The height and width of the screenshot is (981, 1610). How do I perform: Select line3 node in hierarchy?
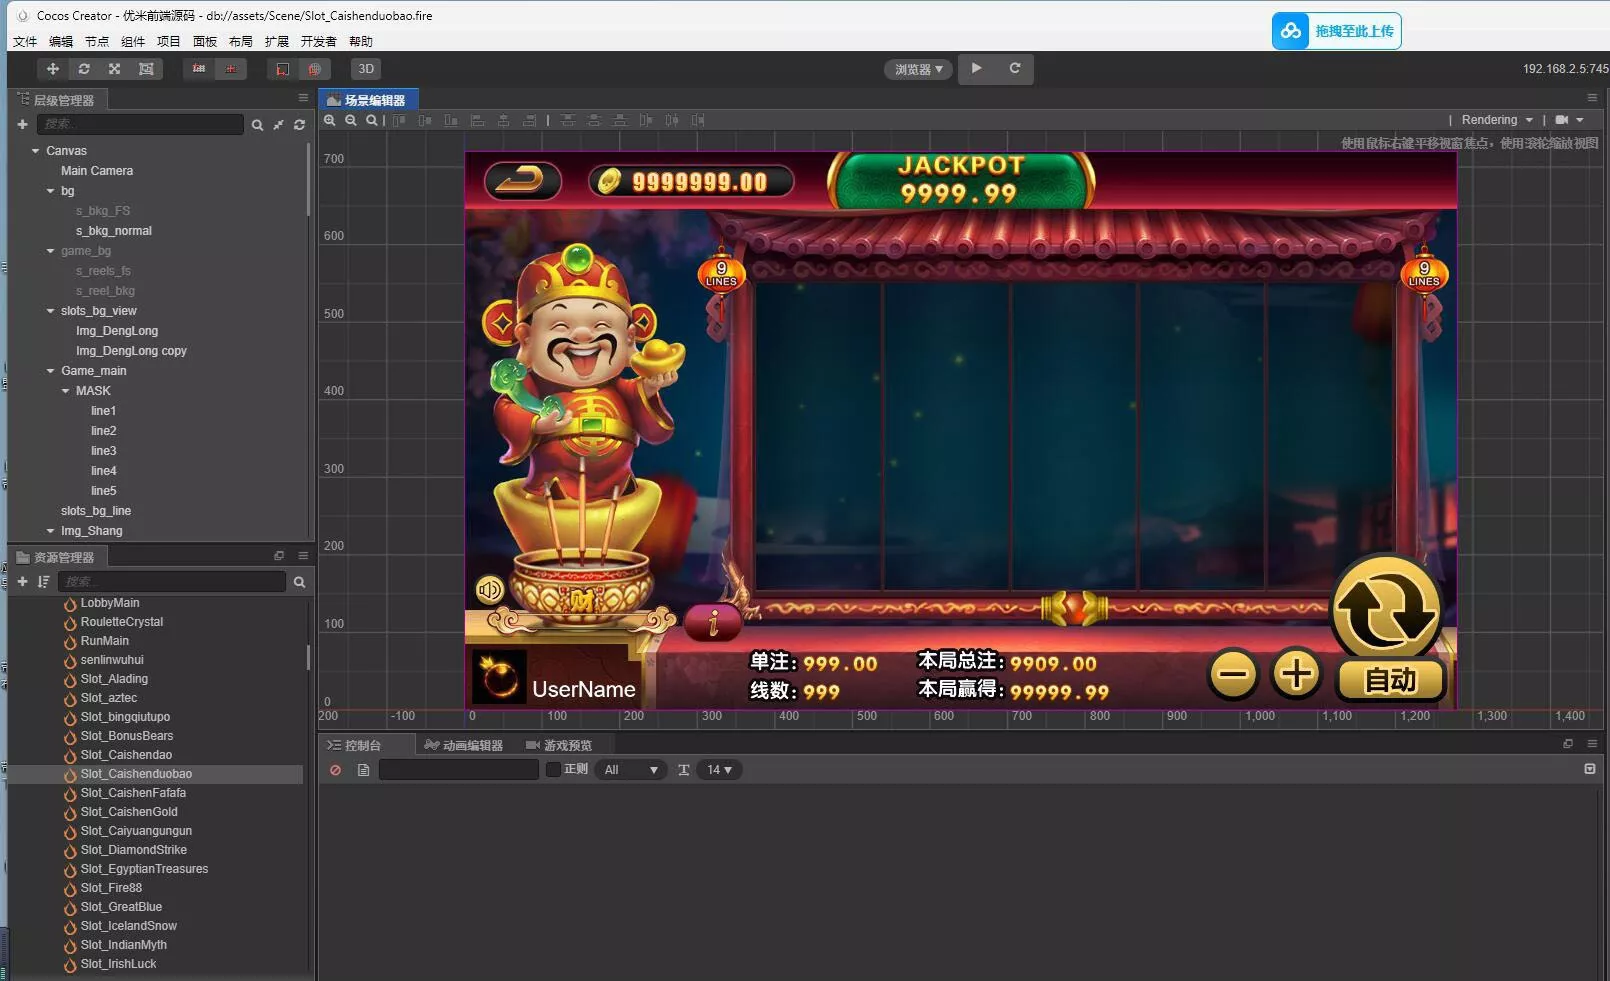tap(104, 451)
